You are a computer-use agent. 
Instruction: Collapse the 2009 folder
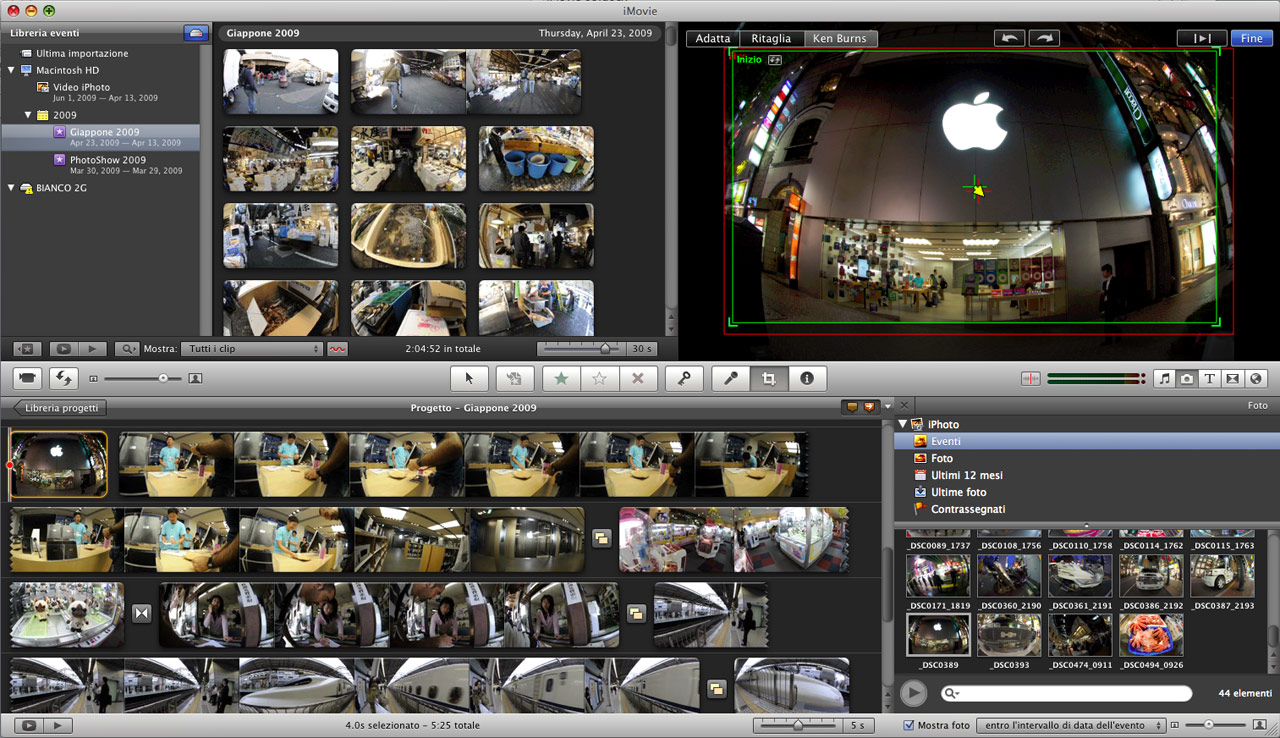coord(28,115)
